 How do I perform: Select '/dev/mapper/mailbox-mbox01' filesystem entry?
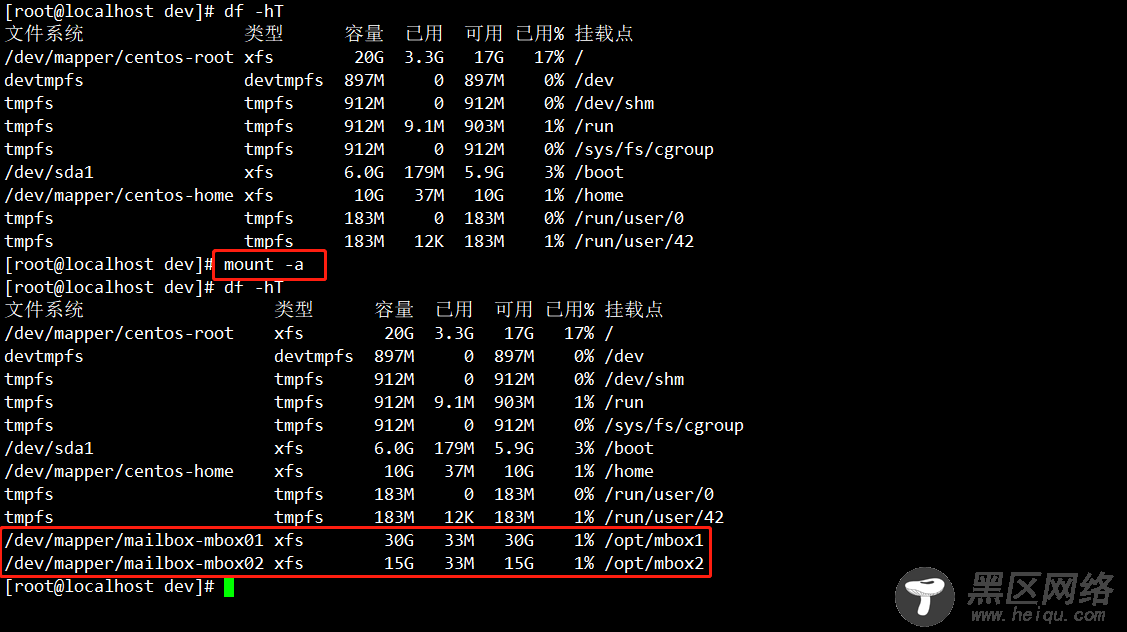point(134,541)
